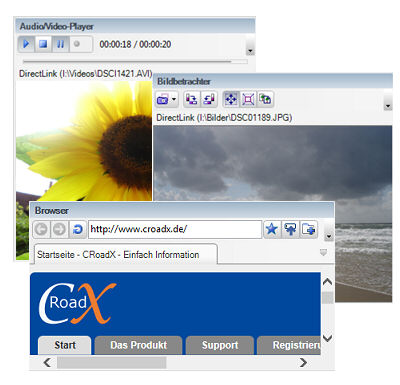Open the browser tab list arrow
The height and width of the screenshot is (385, 400).
point(323,252)
